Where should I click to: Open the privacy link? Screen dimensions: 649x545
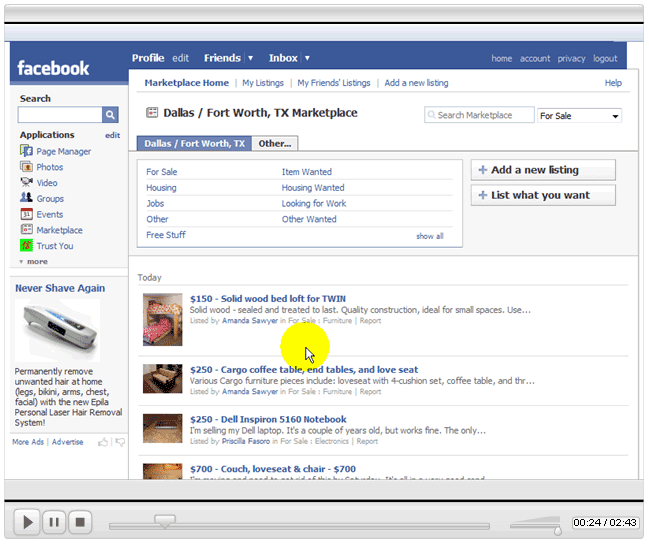click(x=571, y=59)
